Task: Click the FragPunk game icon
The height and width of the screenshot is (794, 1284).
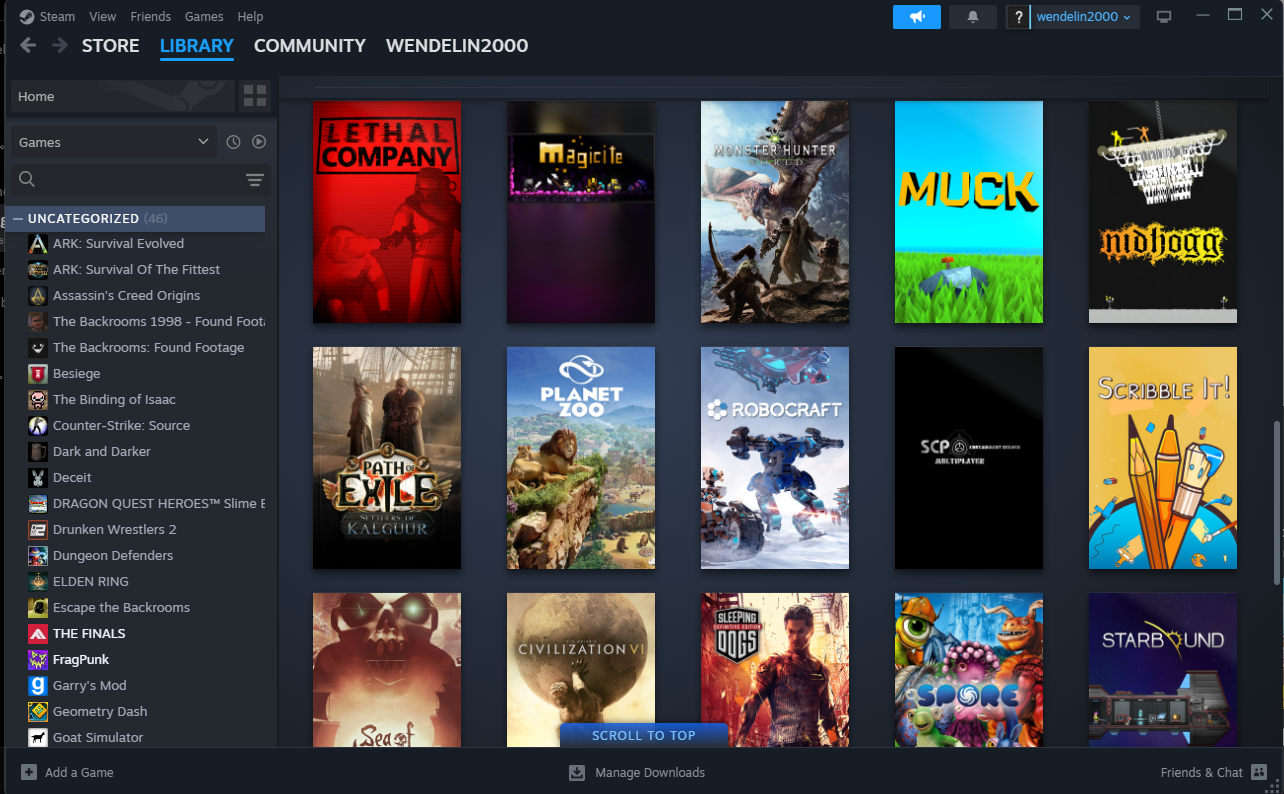Action: [x=38, y=659]
